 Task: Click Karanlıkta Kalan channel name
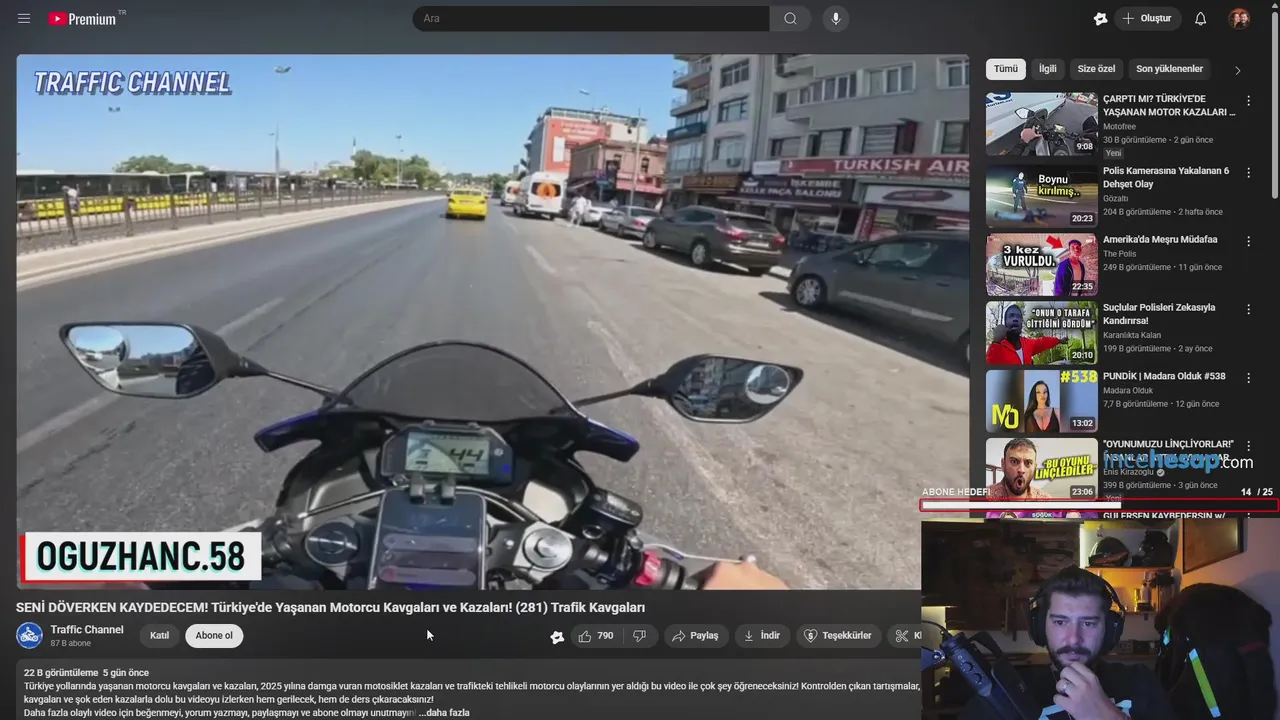click(x=1132, y=335)
